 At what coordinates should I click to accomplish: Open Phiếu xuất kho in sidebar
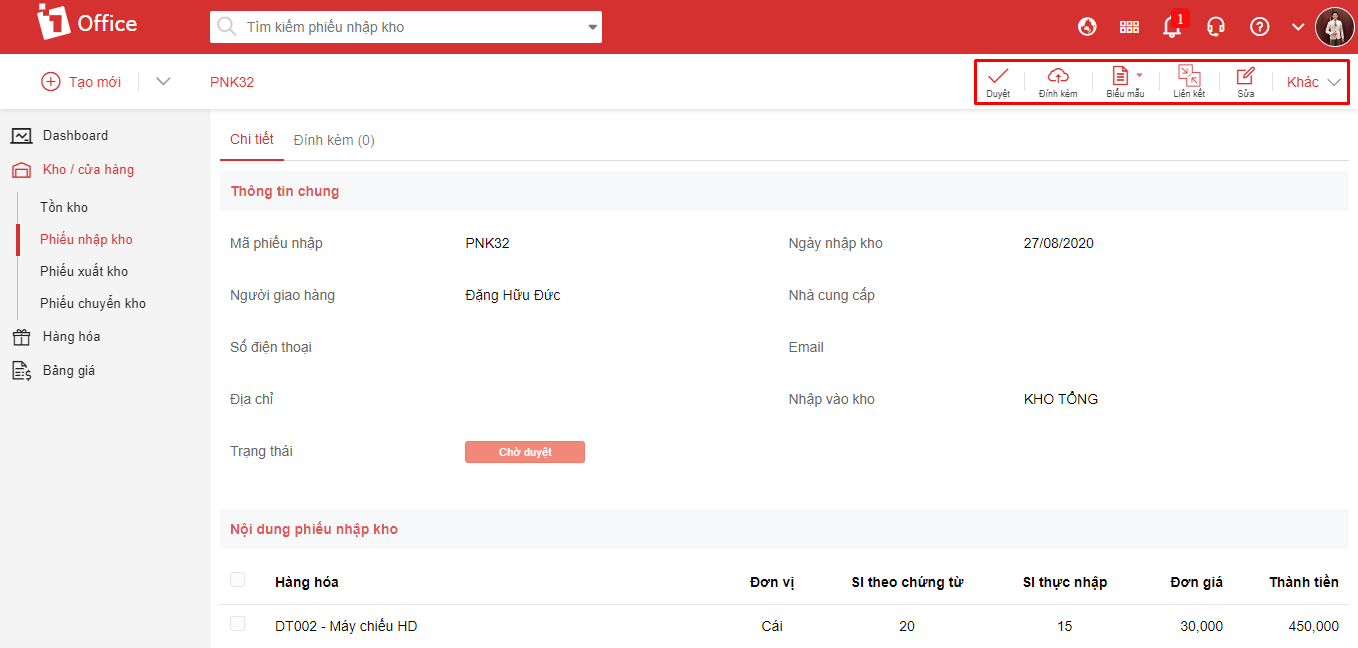(84, 272)
